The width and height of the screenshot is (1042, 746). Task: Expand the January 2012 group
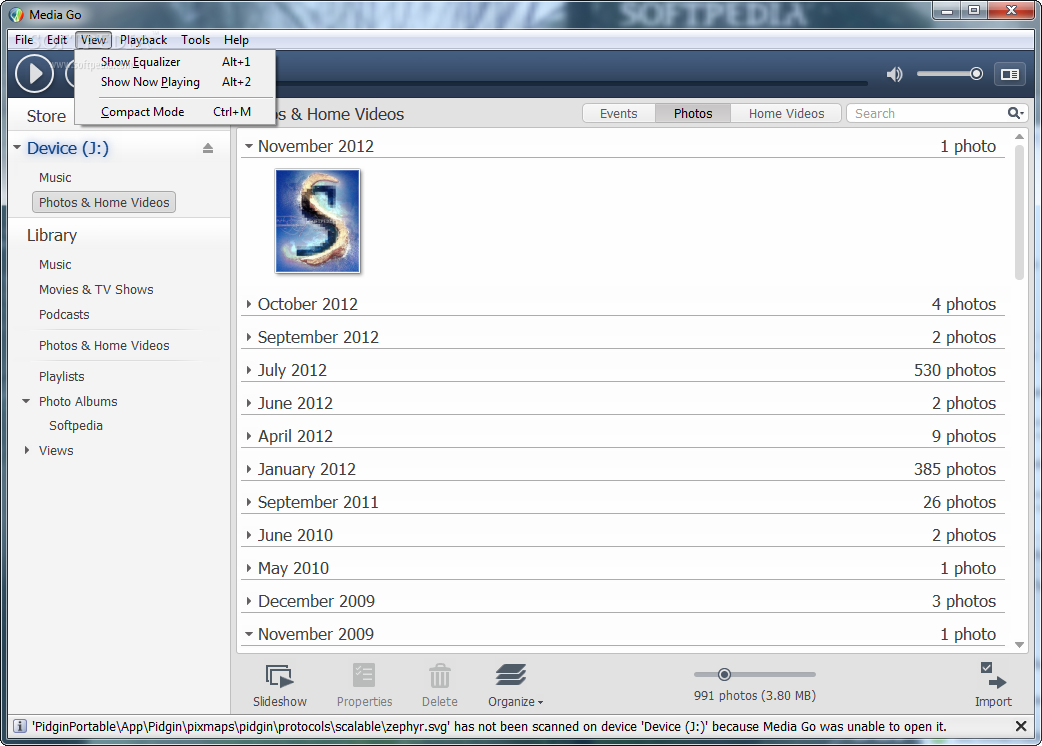pos(249,469)
